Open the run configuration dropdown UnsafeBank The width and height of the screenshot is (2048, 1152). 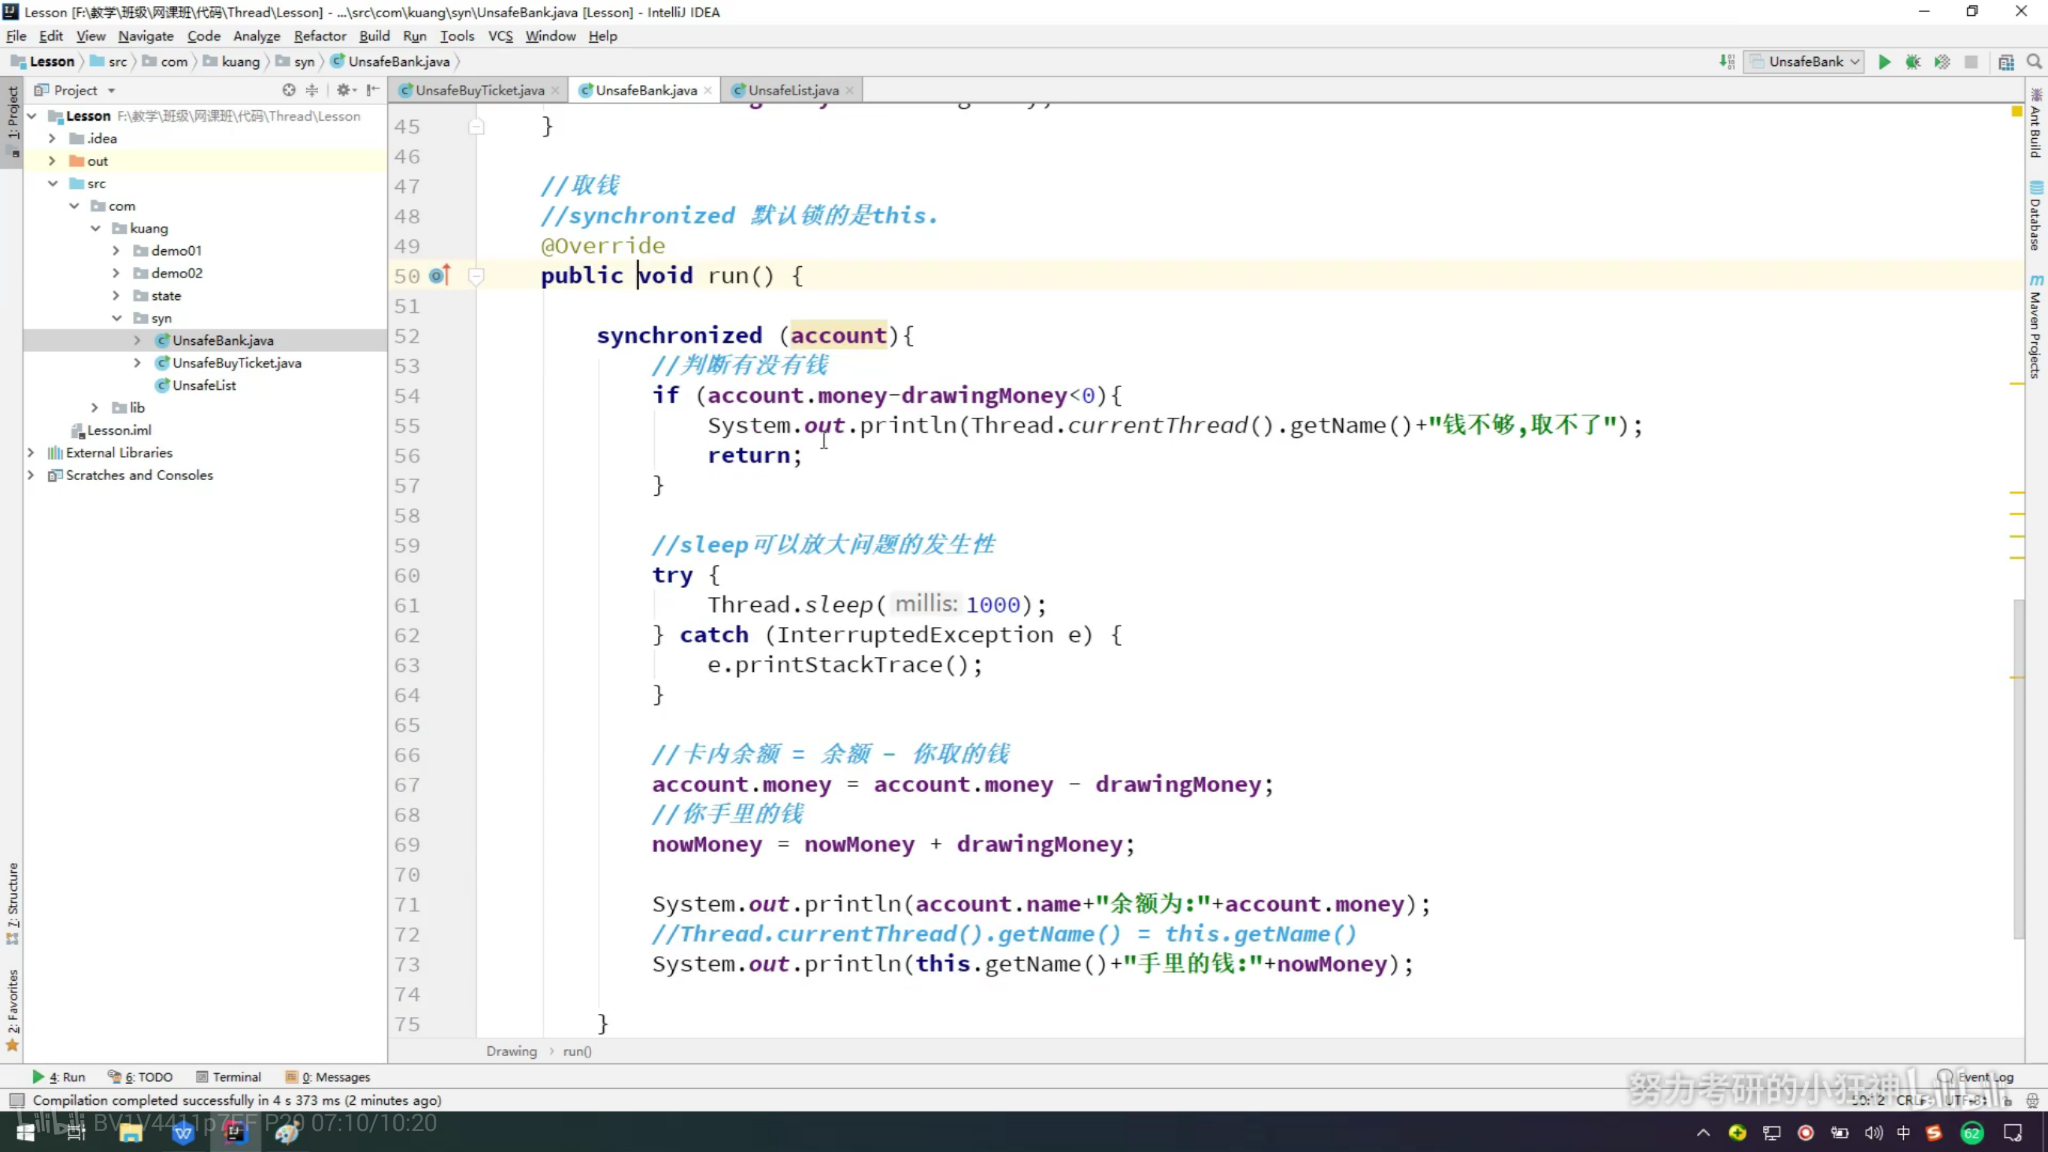click(1806, 62)
